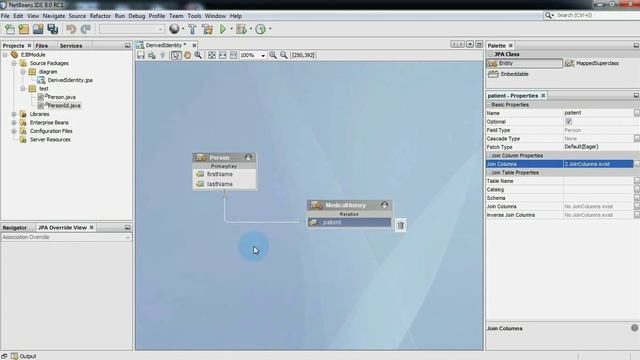
Task: Switch to the Services tab
Action: pyautogui.click(x=71, y=46)
